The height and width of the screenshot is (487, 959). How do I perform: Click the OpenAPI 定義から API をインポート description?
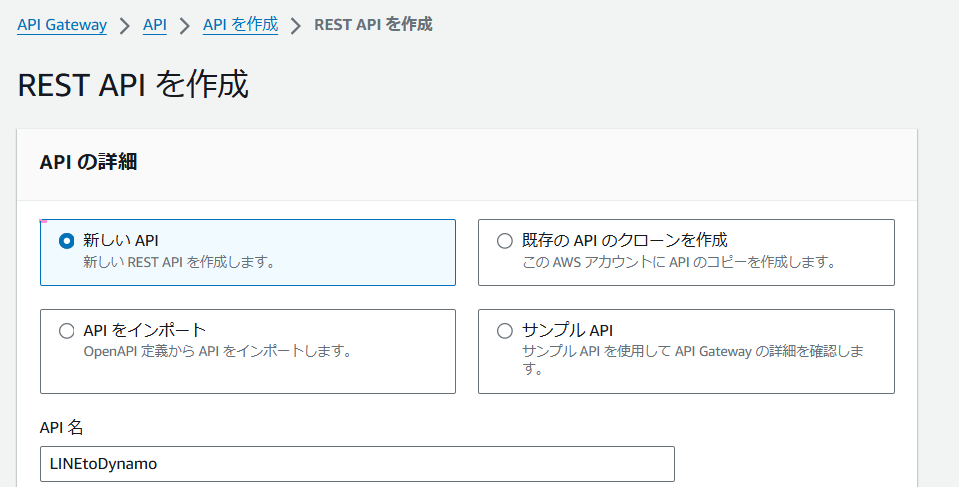pyautogui.click(x=218, y=352)
